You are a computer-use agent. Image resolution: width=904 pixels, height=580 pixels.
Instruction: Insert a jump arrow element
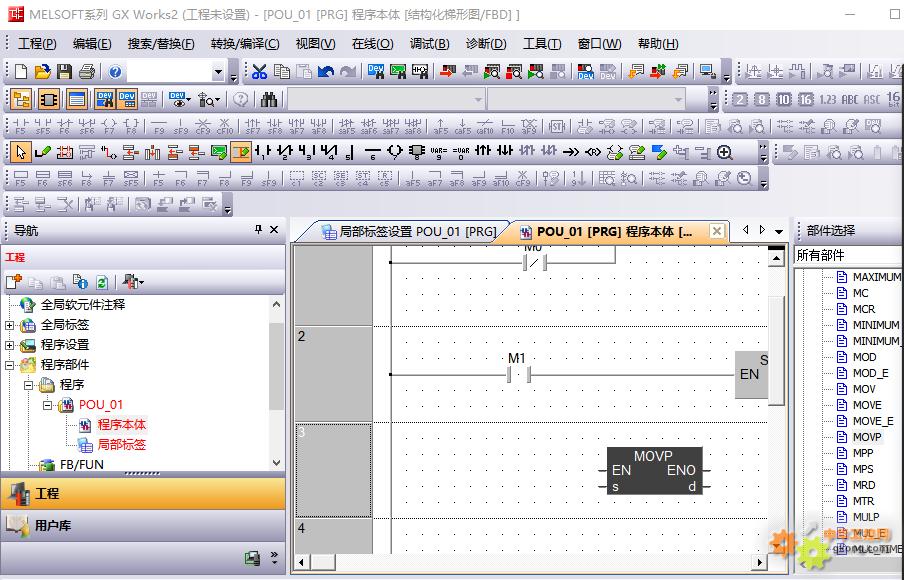571,152
